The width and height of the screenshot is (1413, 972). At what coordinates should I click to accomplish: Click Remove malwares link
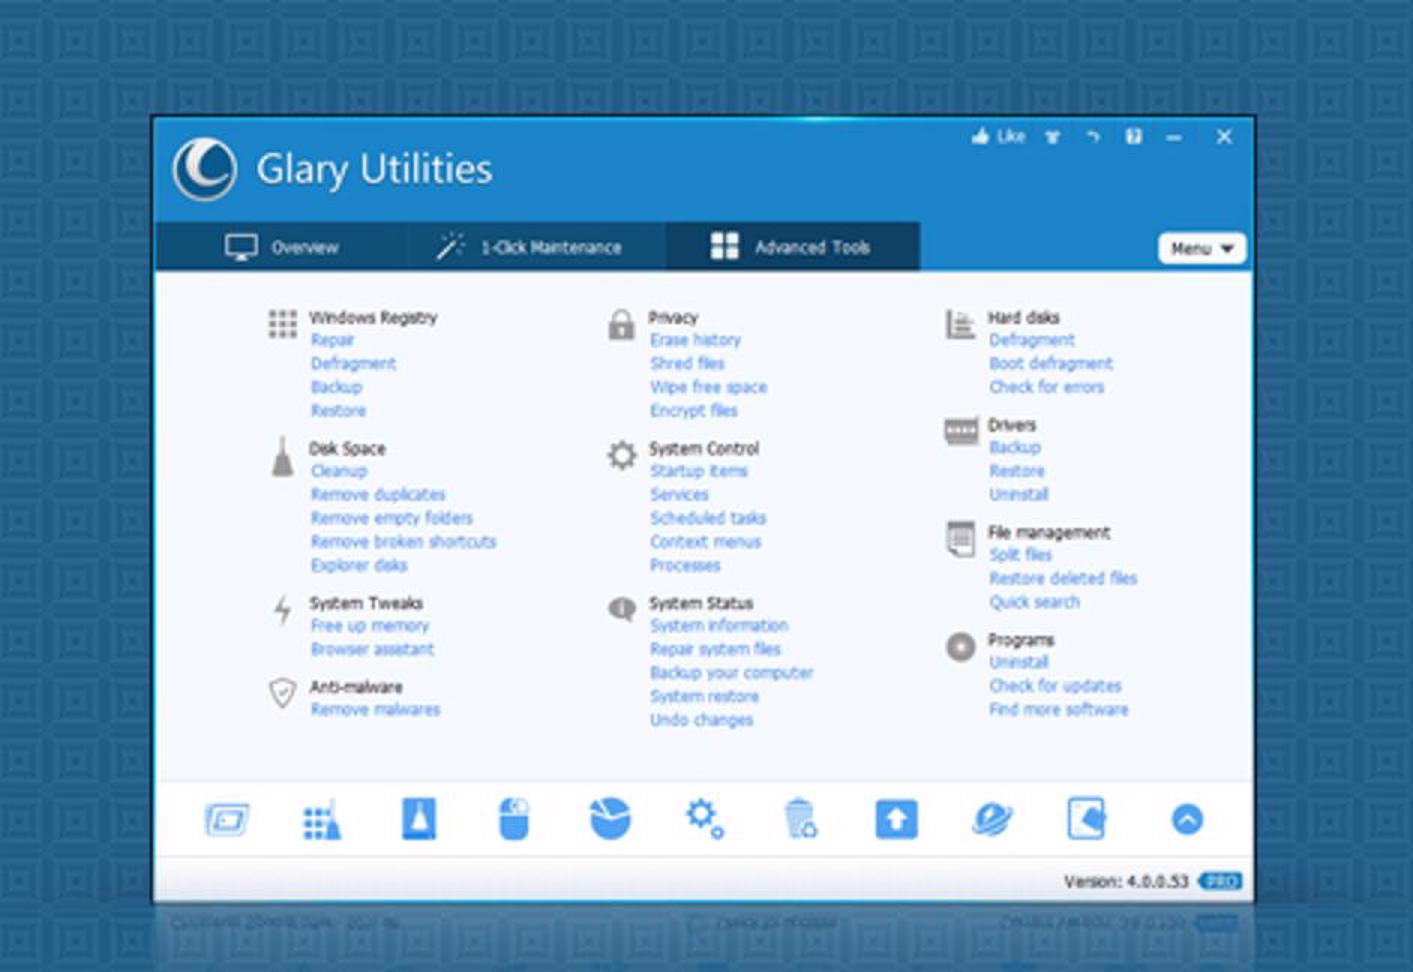pyautogui.click(x=375, y=710)
